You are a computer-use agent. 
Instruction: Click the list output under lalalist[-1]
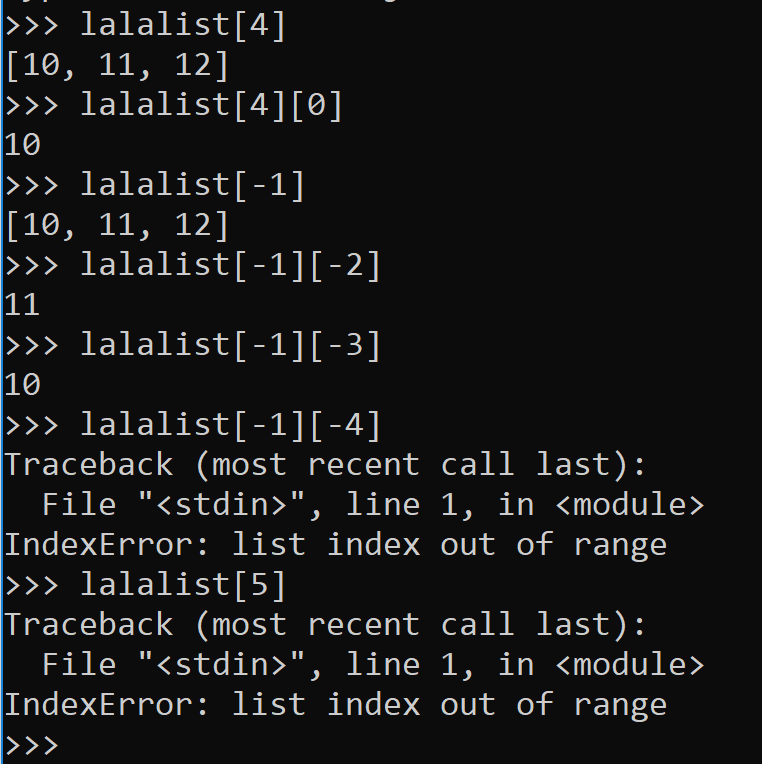tap(117, 225)
